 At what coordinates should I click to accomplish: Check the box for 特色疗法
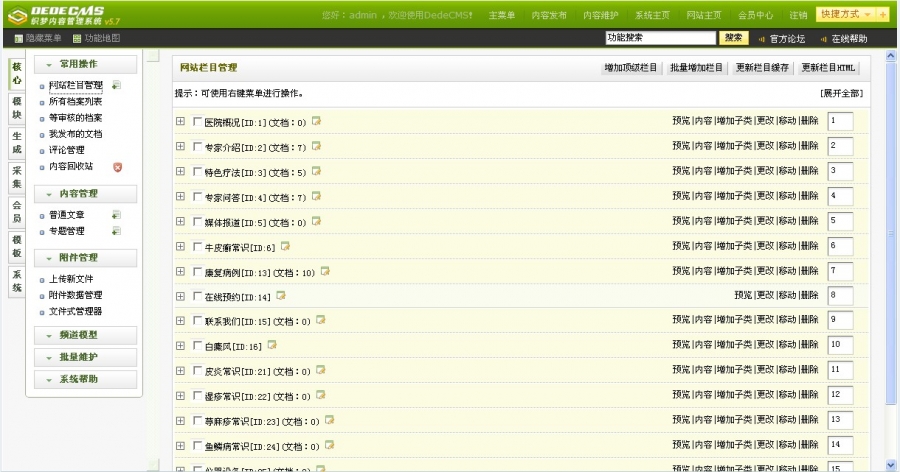[x=197, y=172]
